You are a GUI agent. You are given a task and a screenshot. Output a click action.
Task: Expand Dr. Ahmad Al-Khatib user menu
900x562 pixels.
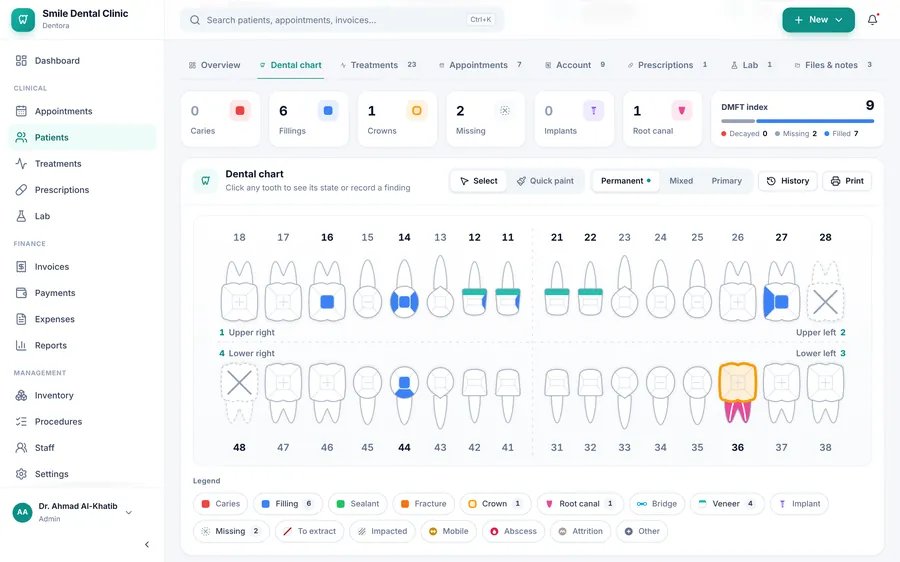pos(72,512)
